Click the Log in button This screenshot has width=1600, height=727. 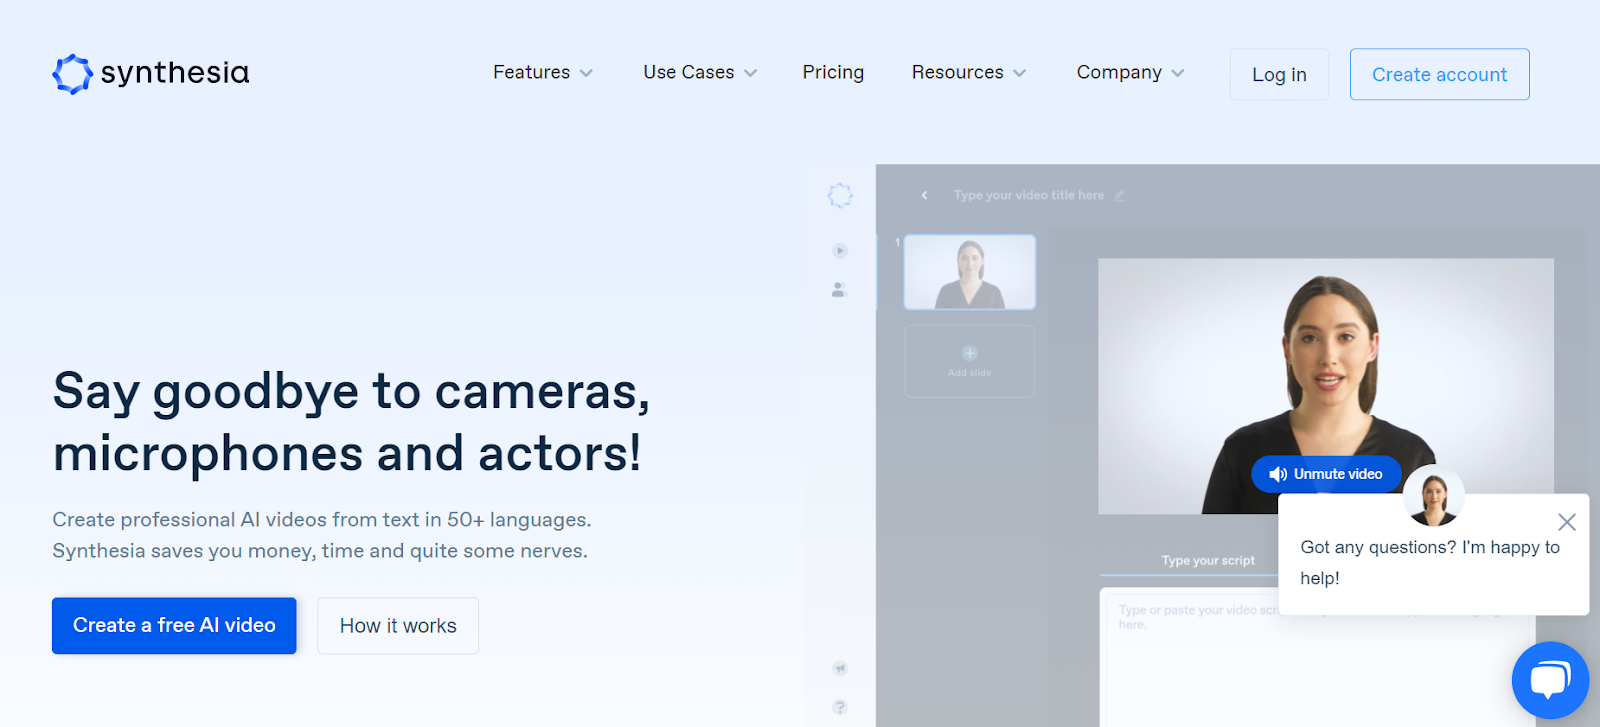1279,74
